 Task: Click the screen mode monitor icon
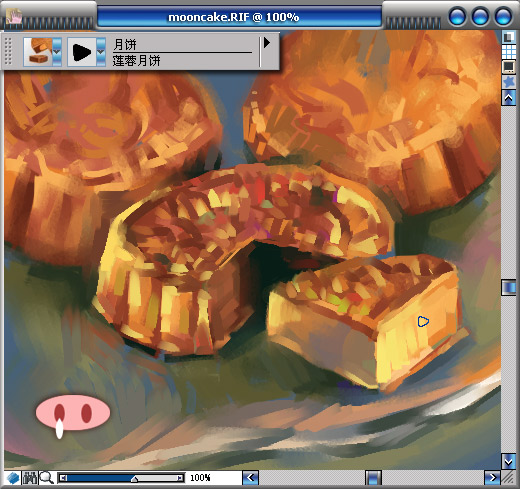pos(509,67)
